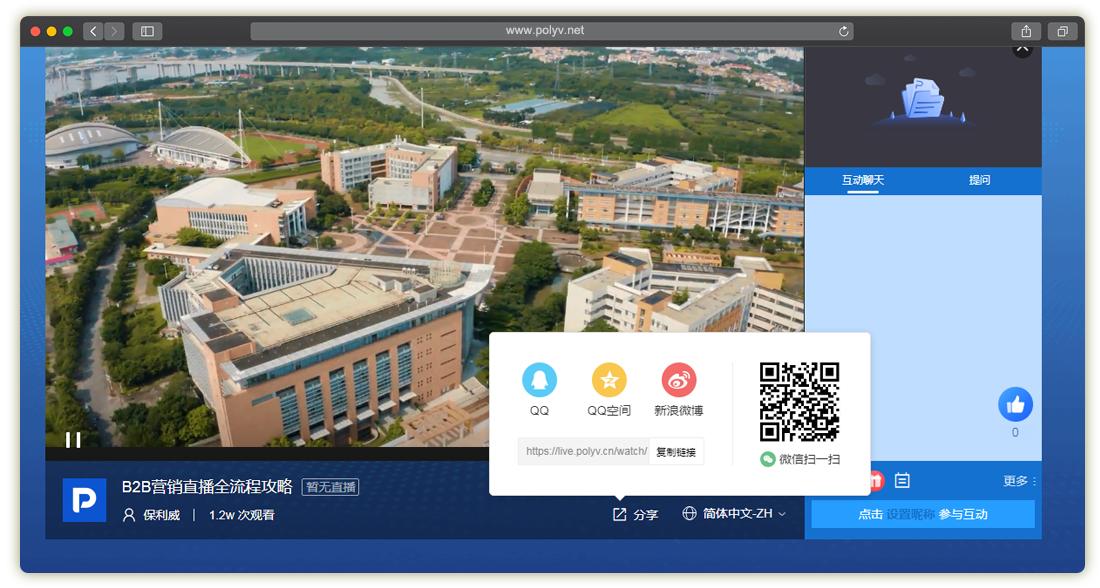Close the document panel overlay
Viewport: 1100px width, 588px height.
pos(1021,48)
